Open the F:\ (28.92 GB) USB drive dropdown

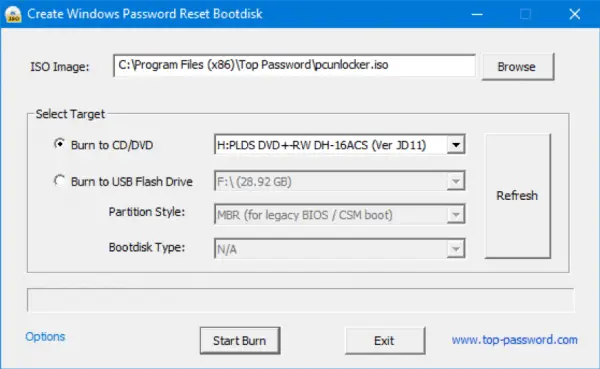(456, 181)
